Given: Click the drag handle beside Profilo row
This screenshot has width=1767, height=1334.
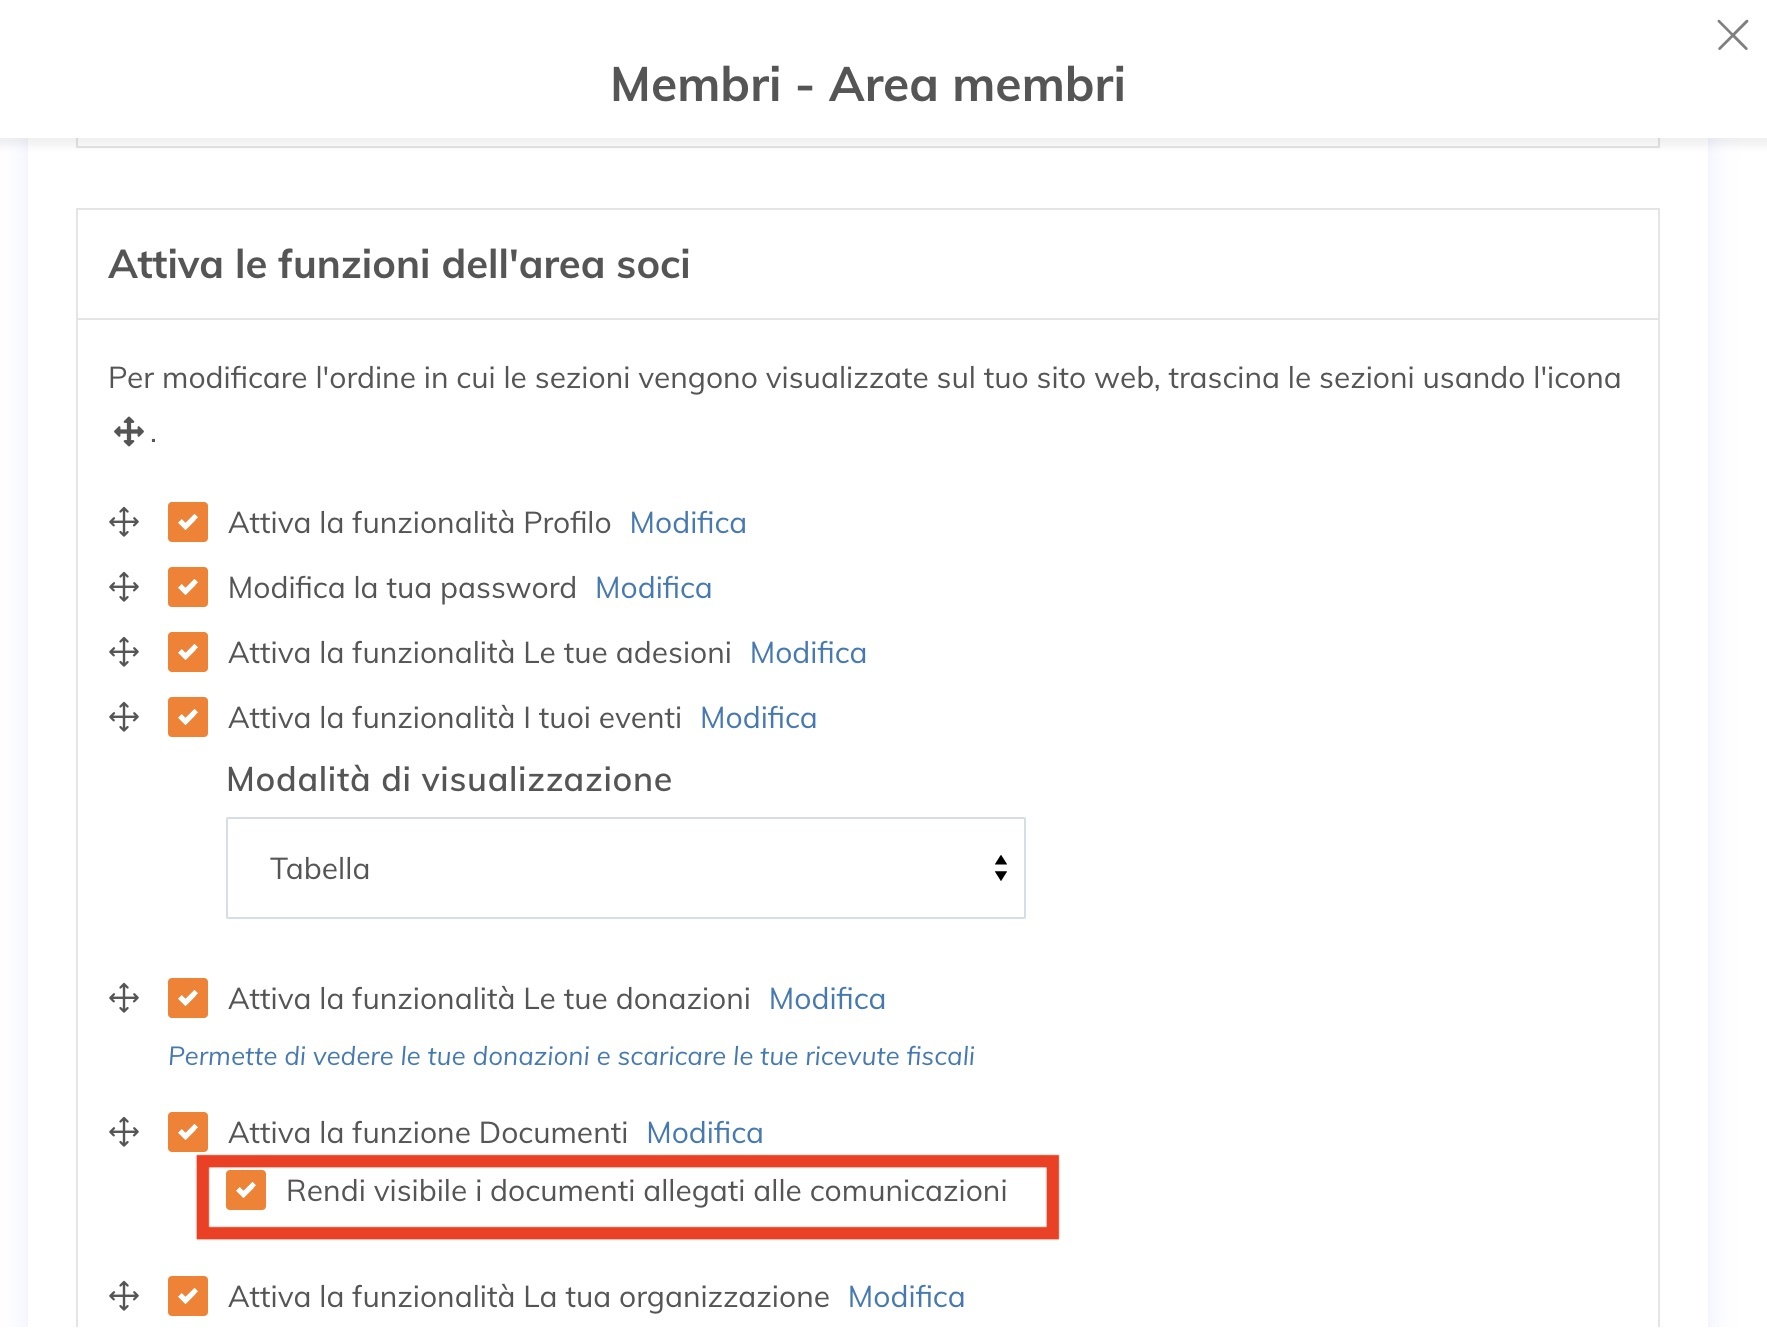Looking at the screenshot, I should tap(124, 522).
